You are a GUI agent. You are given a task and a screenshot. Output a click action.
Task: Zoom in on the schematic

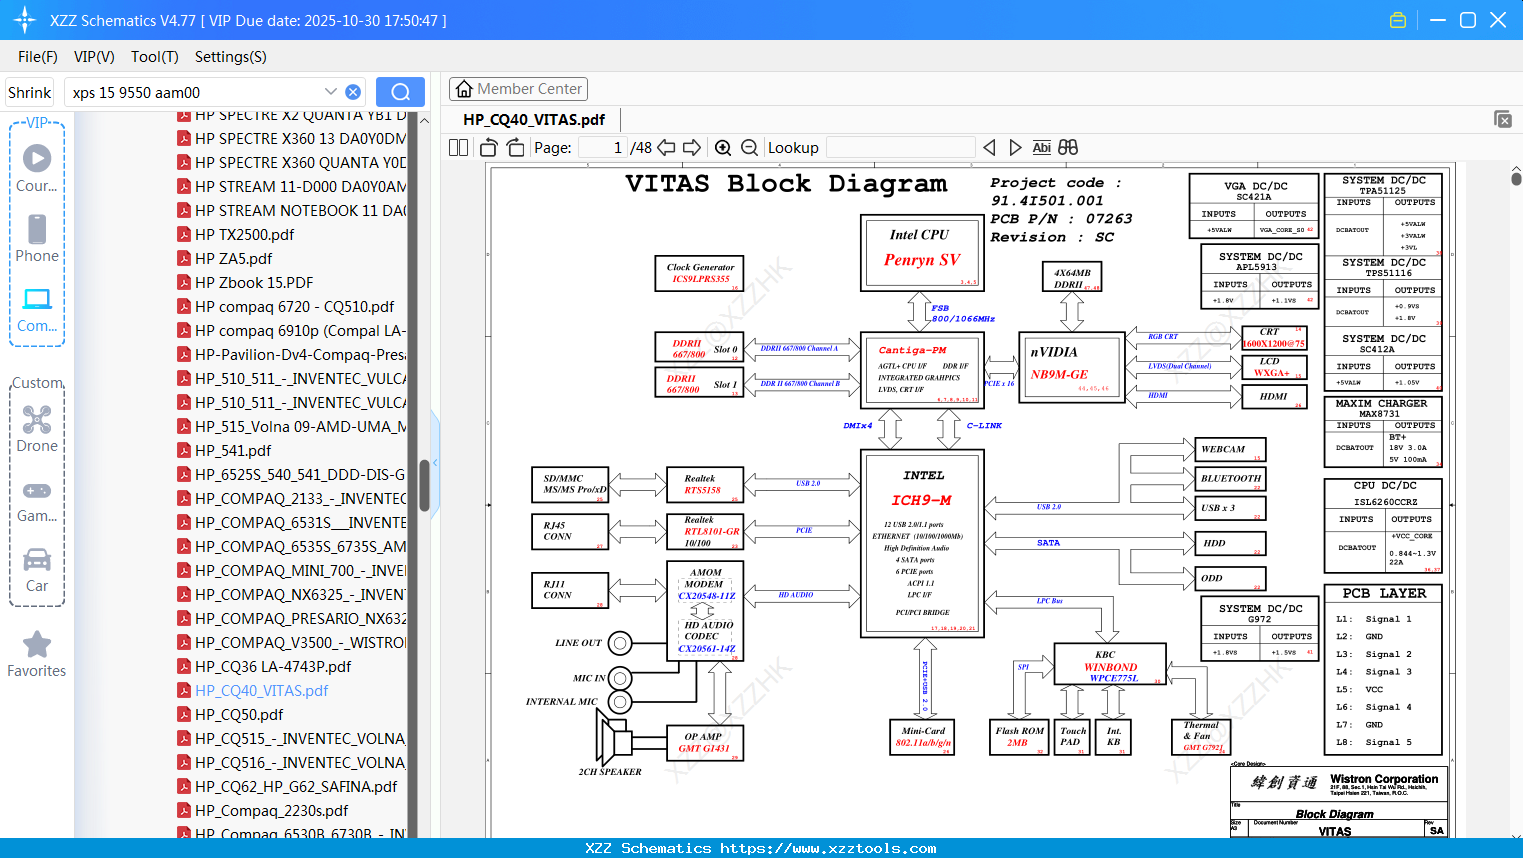[x=723, y=147]
